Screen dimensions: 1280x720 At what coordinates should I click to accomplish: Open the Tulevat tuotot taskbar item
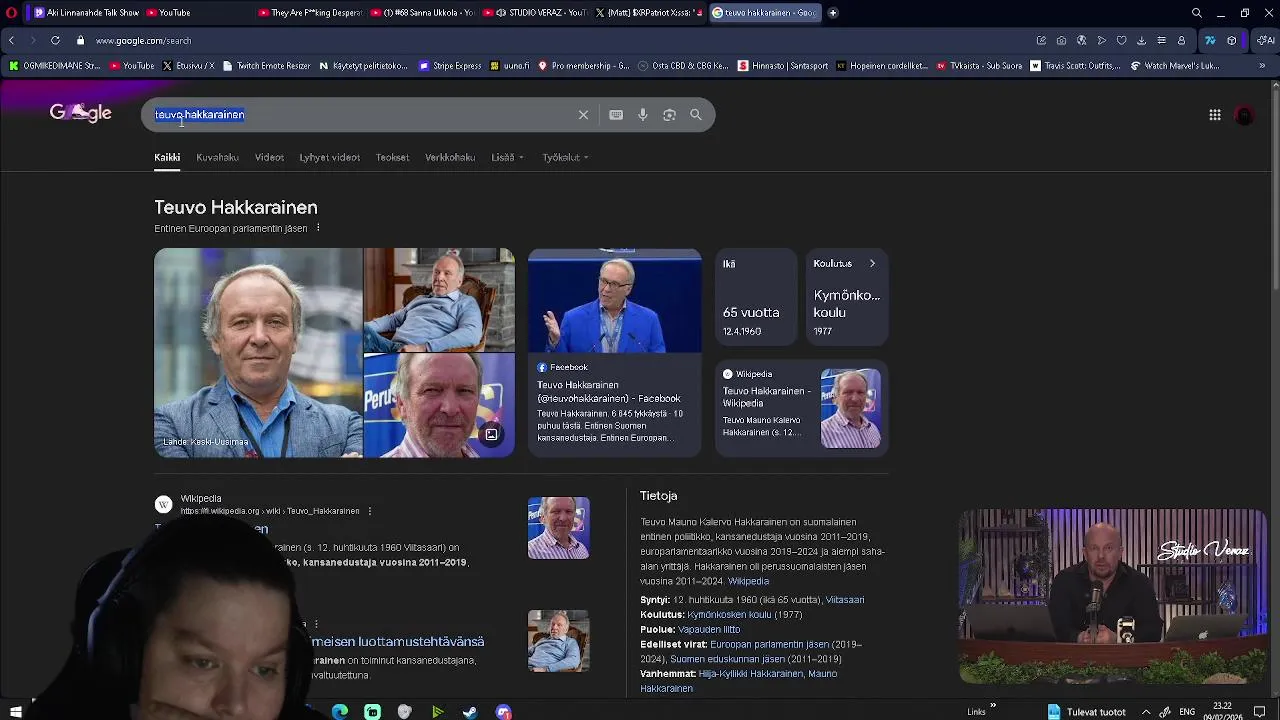pos(1086,712)
